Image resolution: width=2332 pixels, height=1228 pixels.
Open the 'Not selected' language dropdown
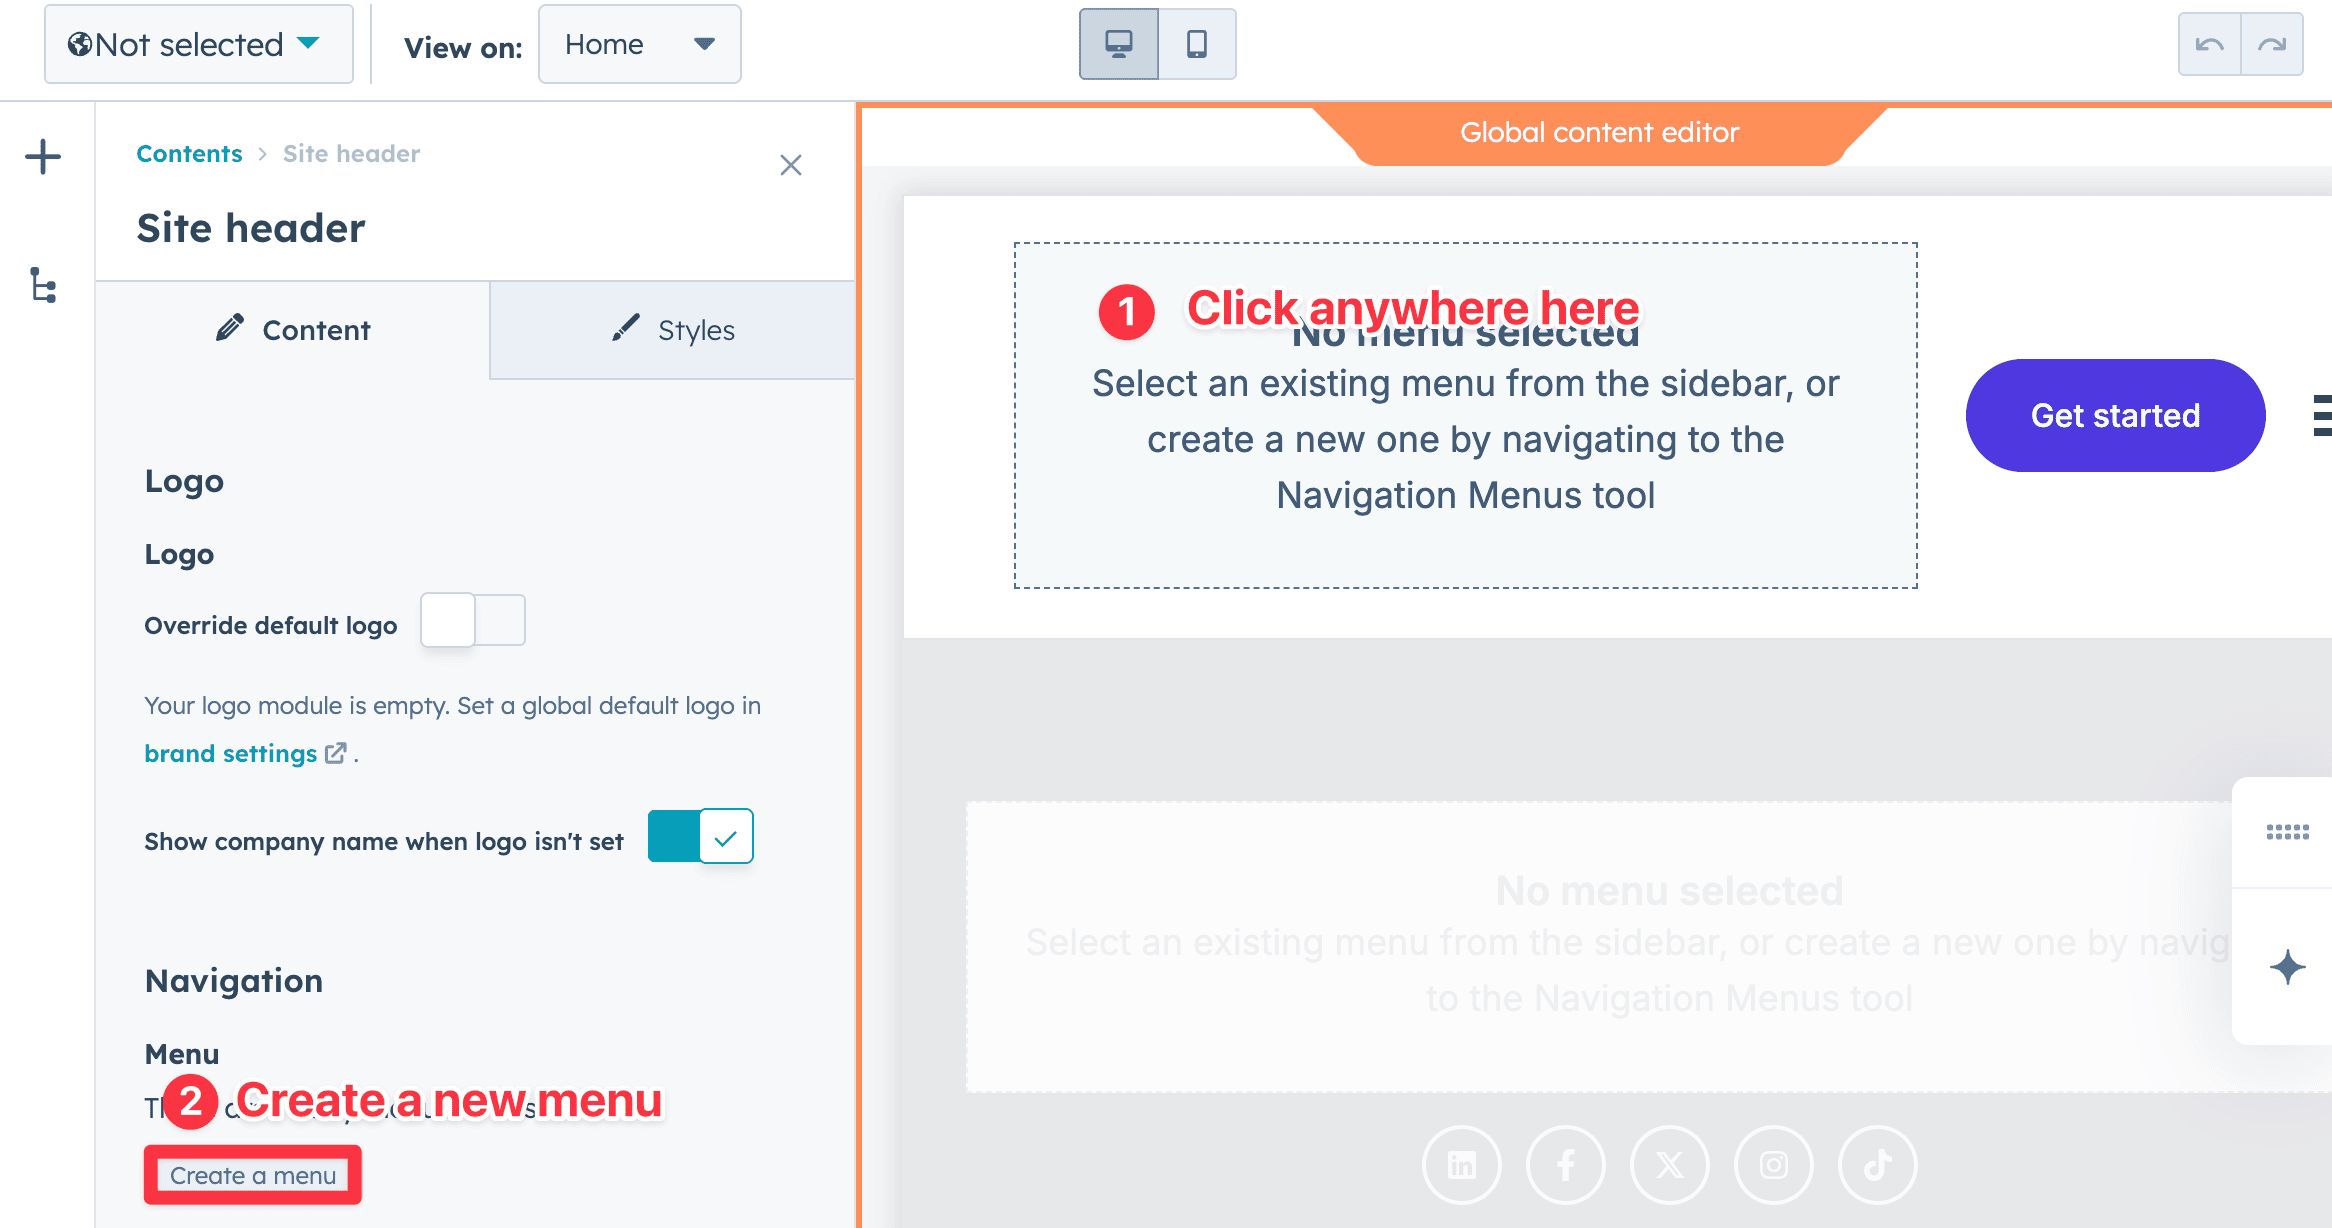tap(198, 43)
